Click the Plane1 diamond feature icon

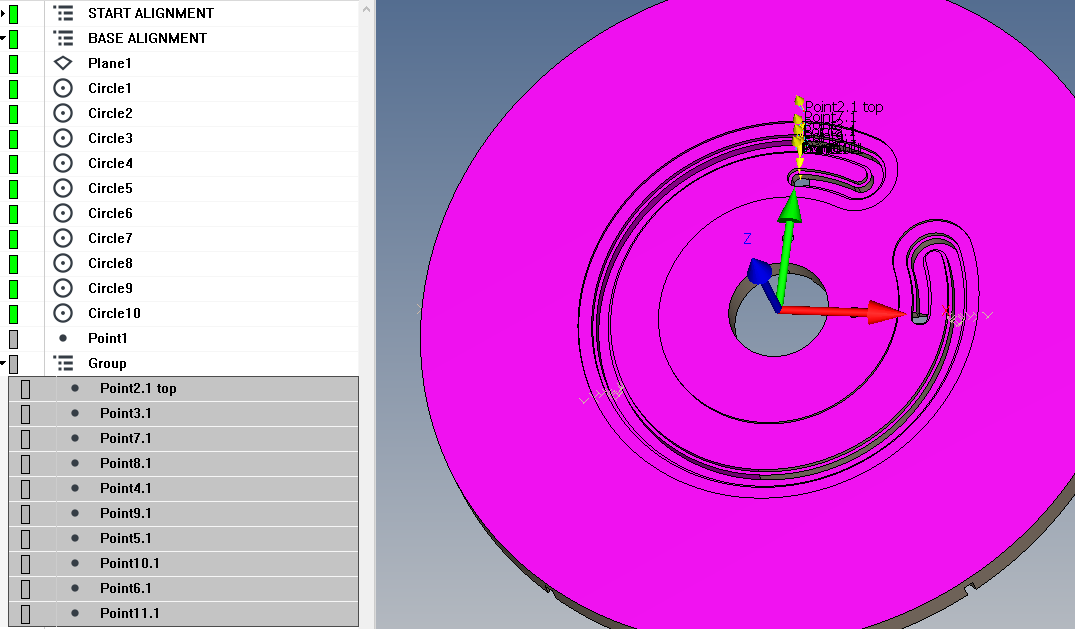63,63
